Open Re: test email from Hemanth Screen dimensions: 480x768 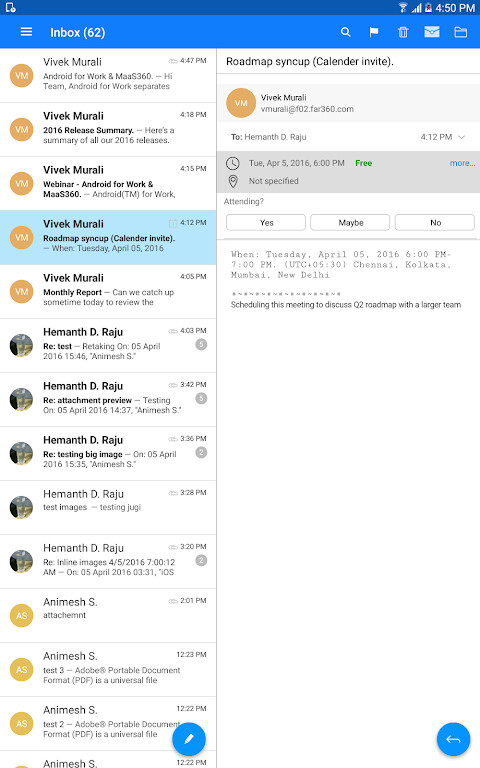pos(108,346)
